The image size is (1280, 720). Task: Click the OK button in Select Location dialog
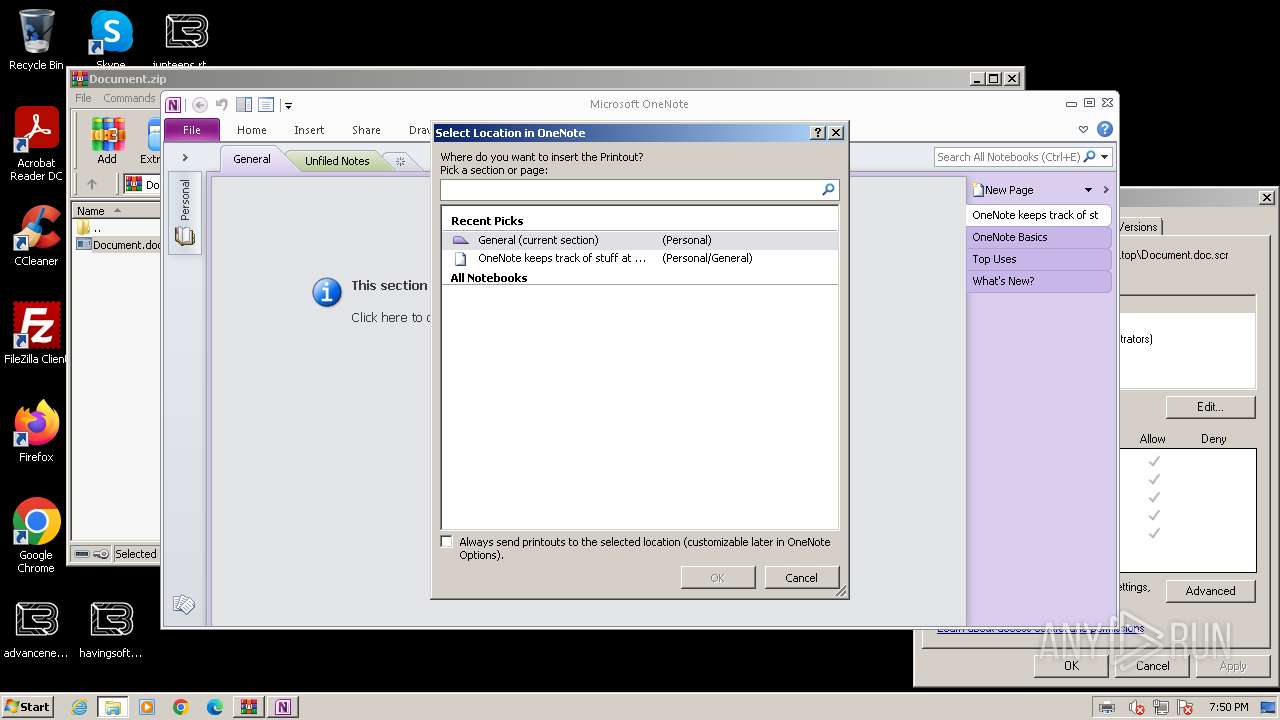pyautogui.click(x=717, y=578)
